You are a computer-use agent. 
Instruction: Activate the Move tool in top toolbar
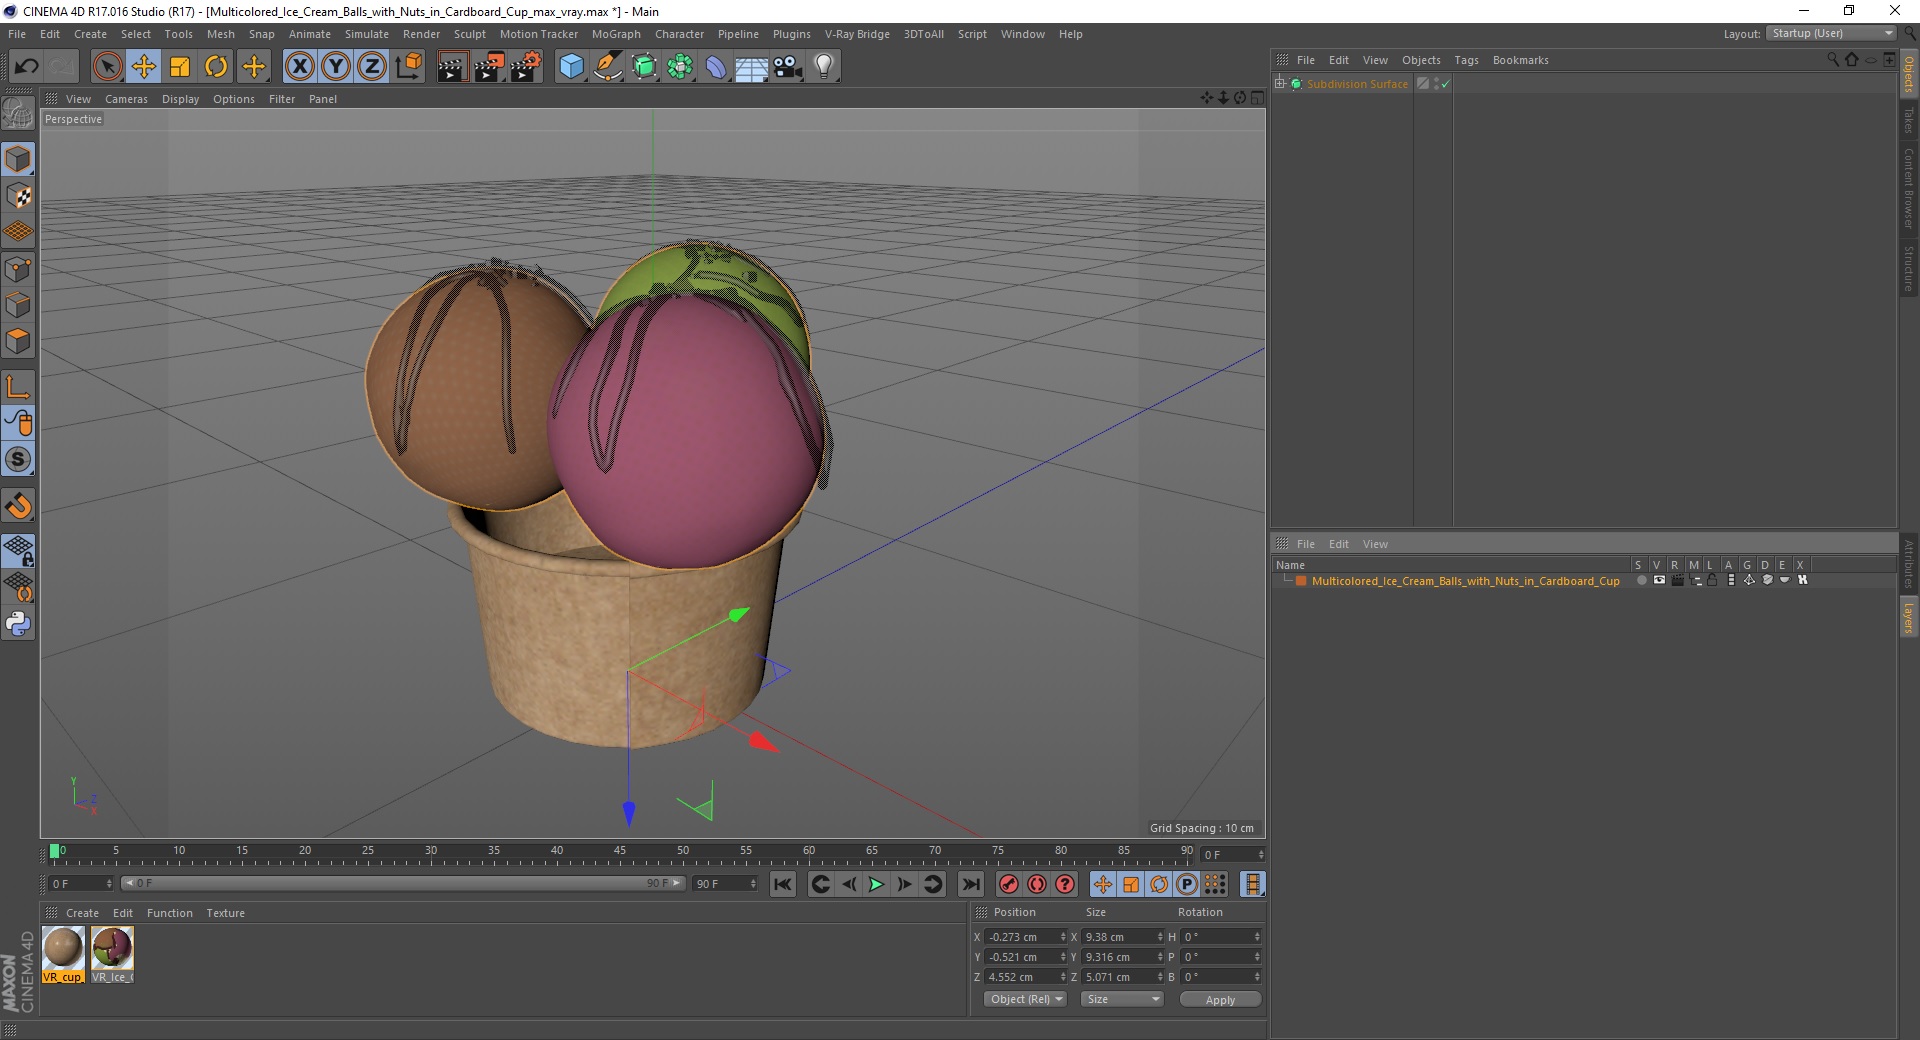144,67
